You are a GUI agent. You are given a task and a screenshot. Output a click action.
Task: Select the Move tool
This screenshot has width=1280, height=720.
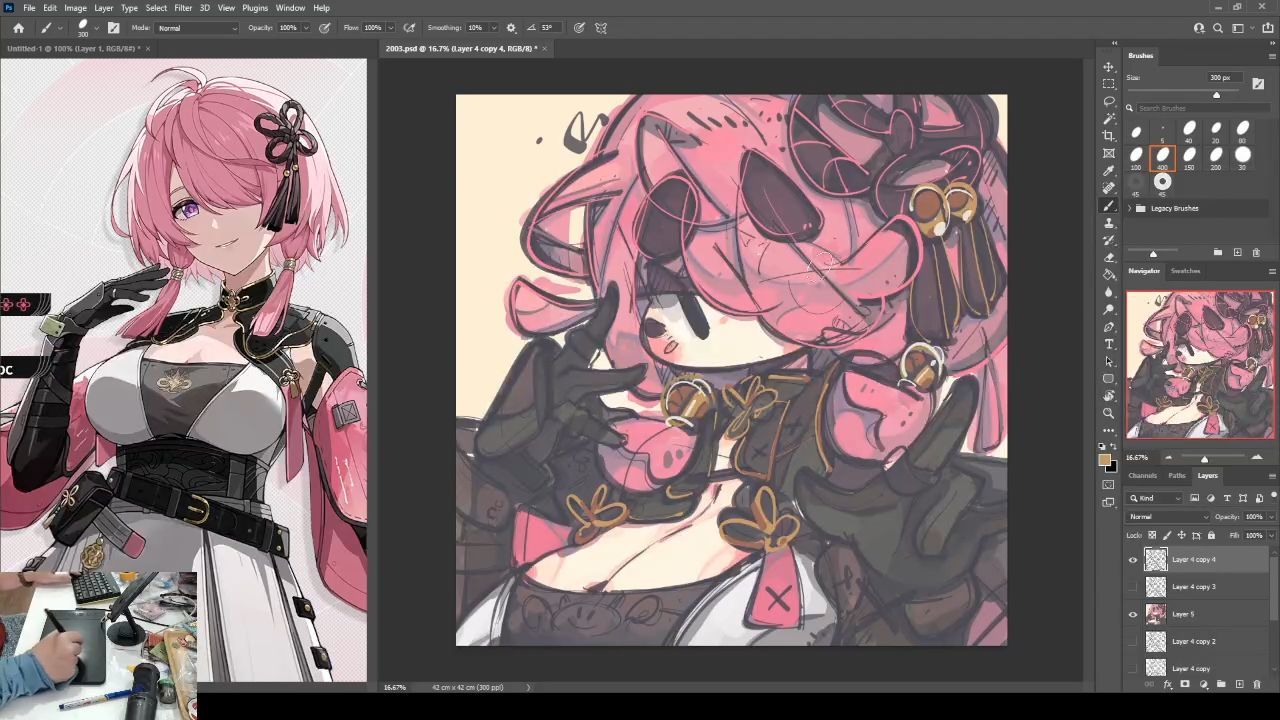[x=1109, y=67]
